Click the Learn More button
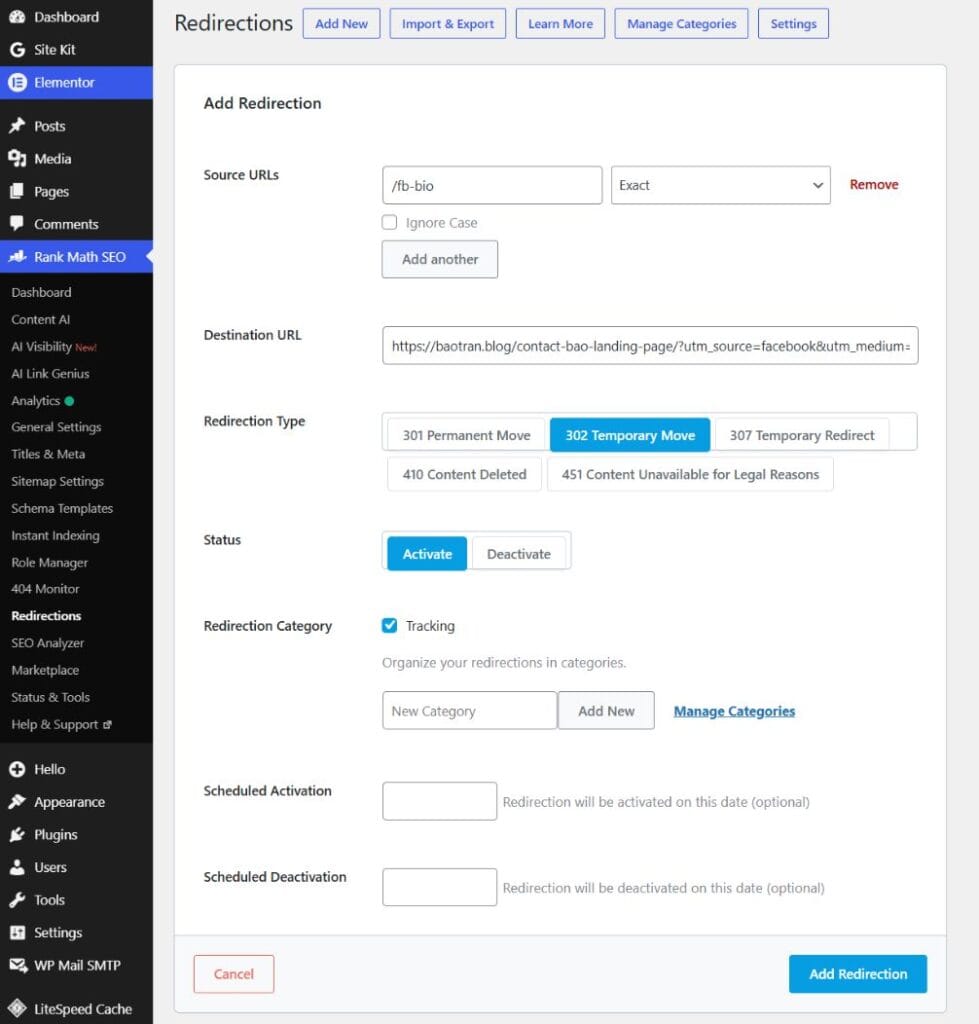 tap(560, 24)
